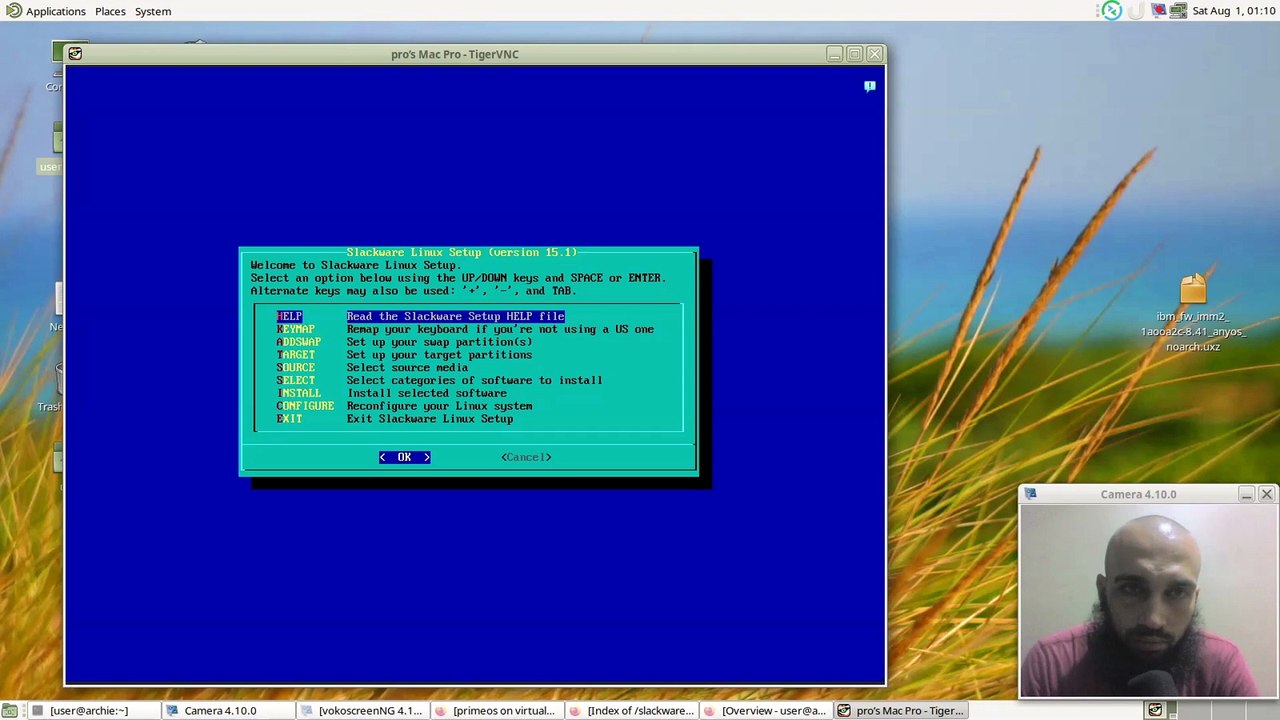1280x720 pixels.
Task: Switch to vokoscreenNG taskbar item
Action: [361, 711]
